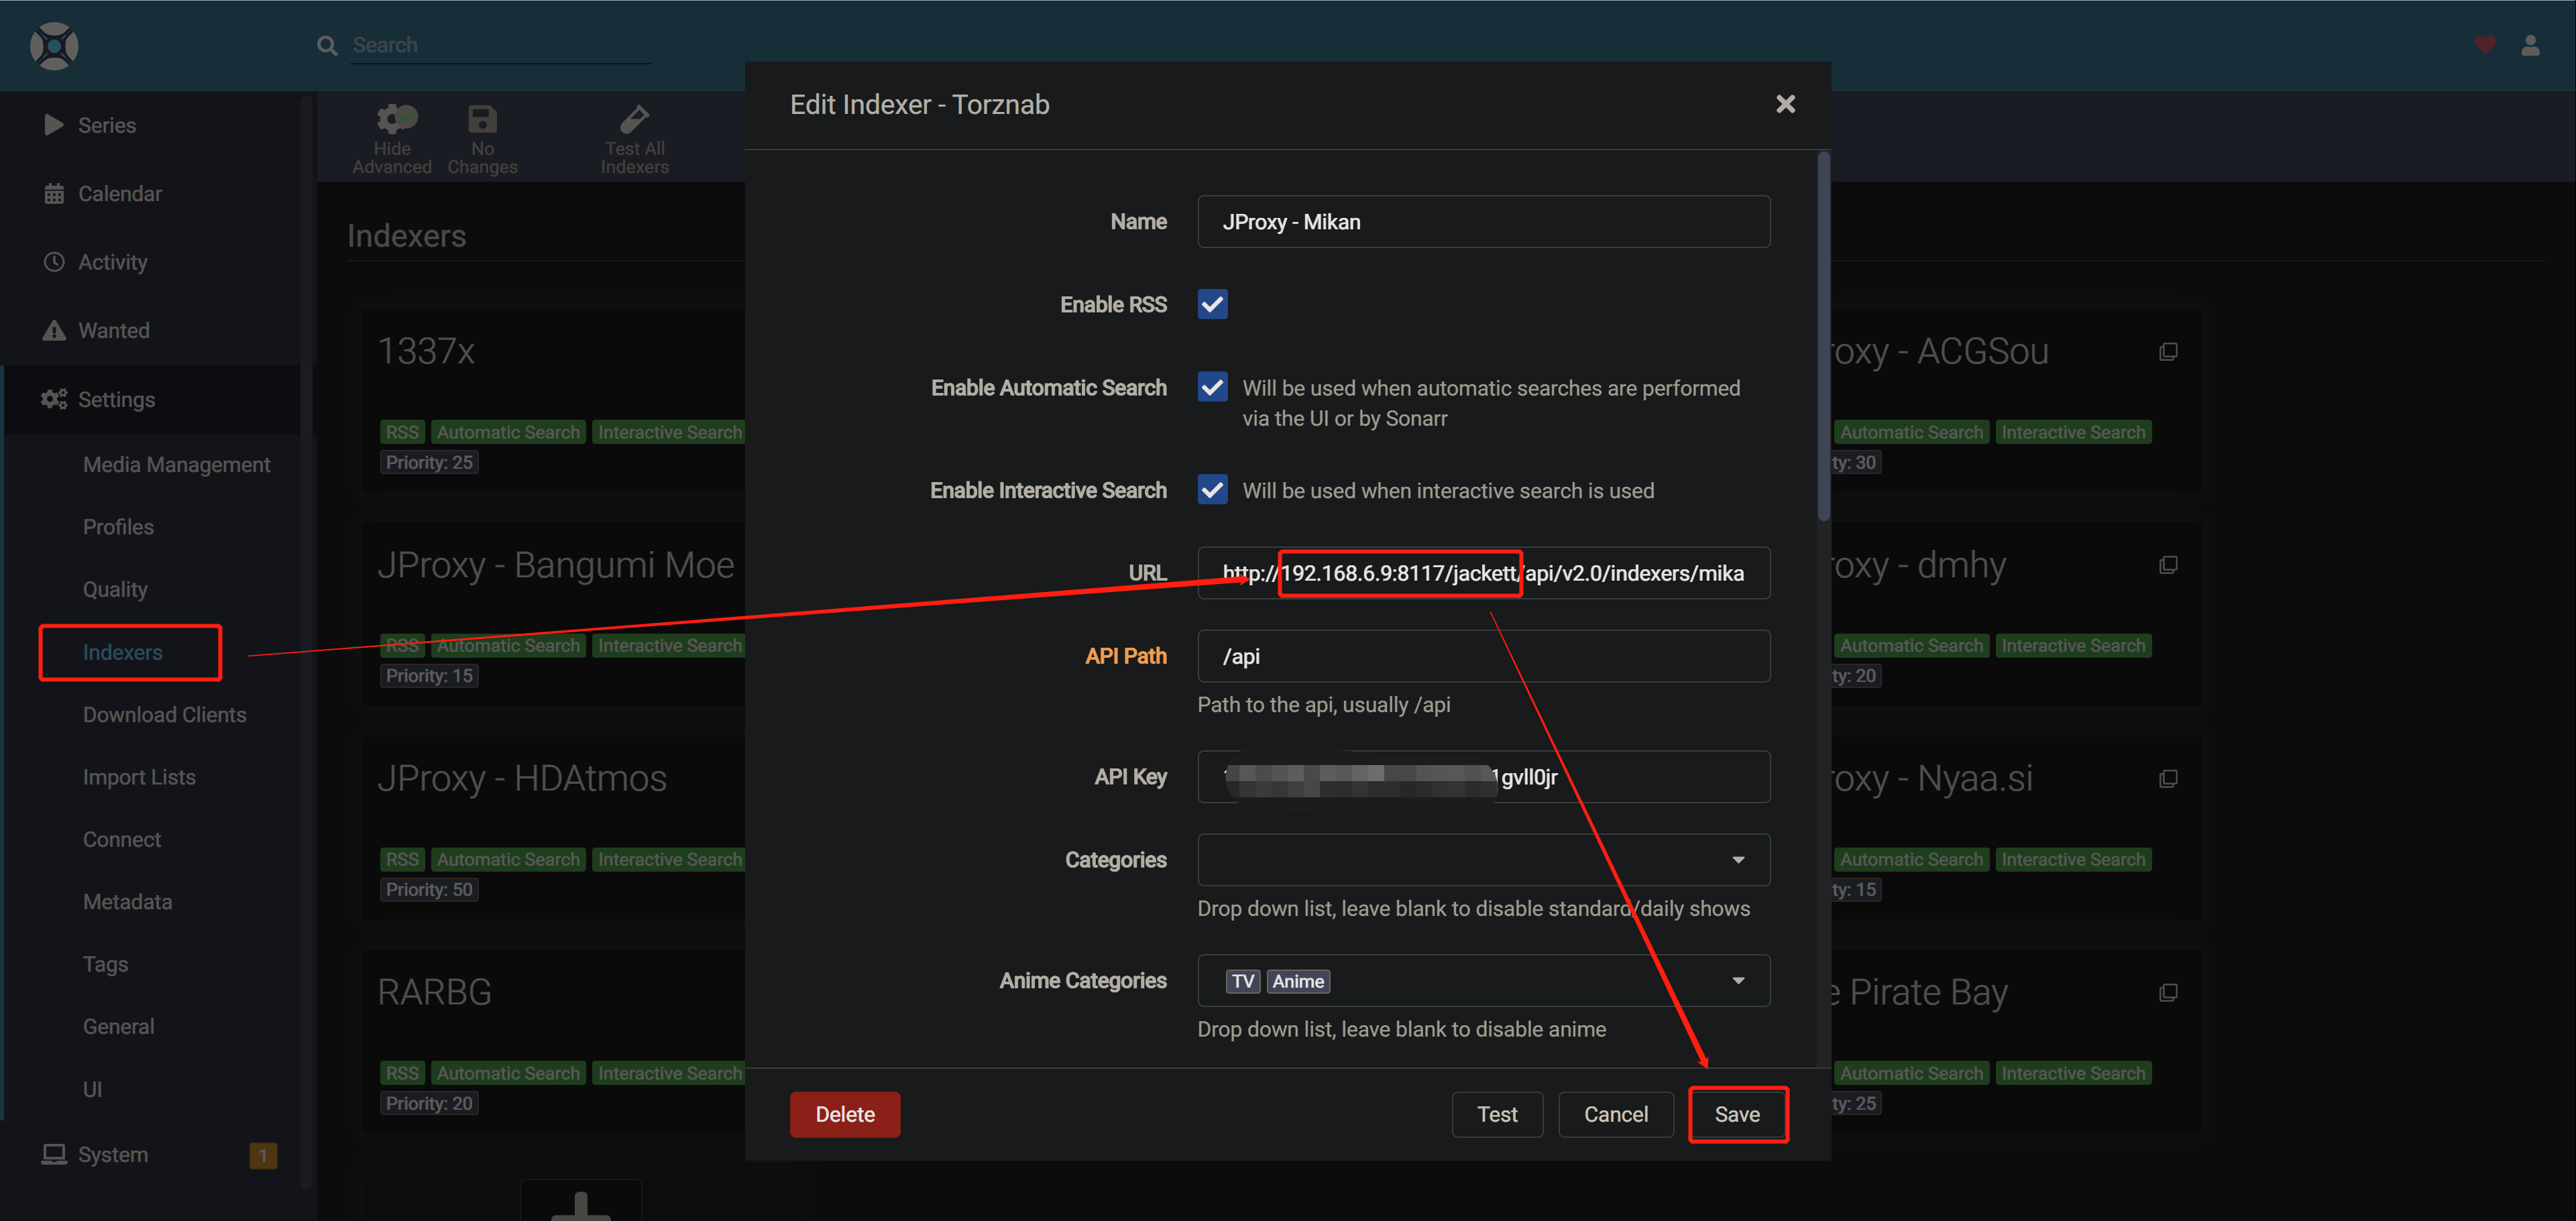Click the Sonarr logo icon
Screen dimensions: 2576x1221
(54, 46)
